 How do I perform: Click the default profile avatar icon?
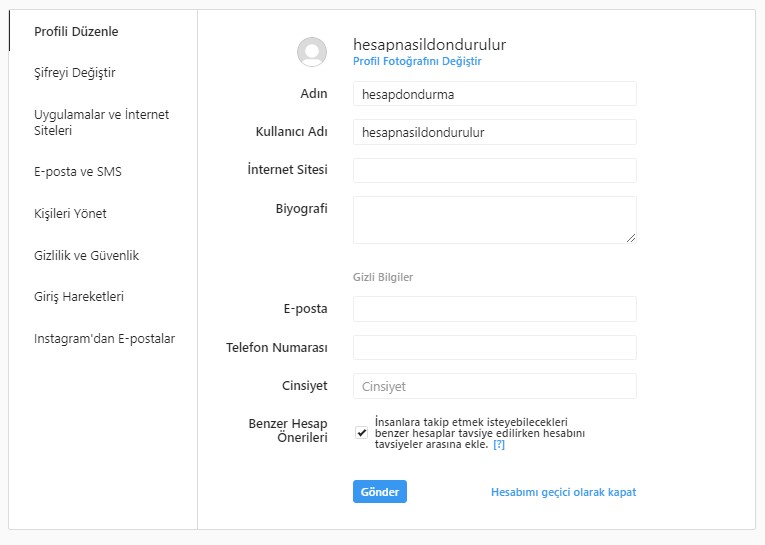pyautogui.click(x=312, y=52)
